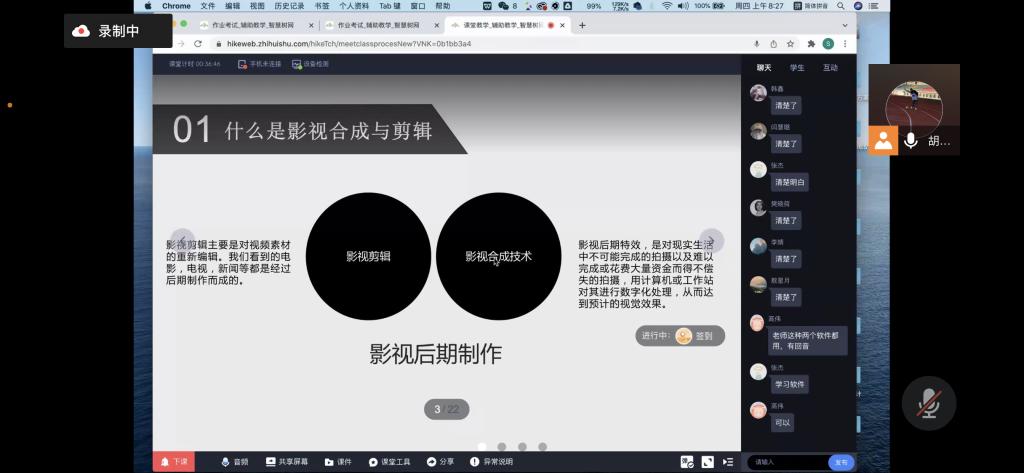The height and width of the screenshot is (473, 1024).
Task: Open the 音频 audio settings
Action: (x=234, y=461)
